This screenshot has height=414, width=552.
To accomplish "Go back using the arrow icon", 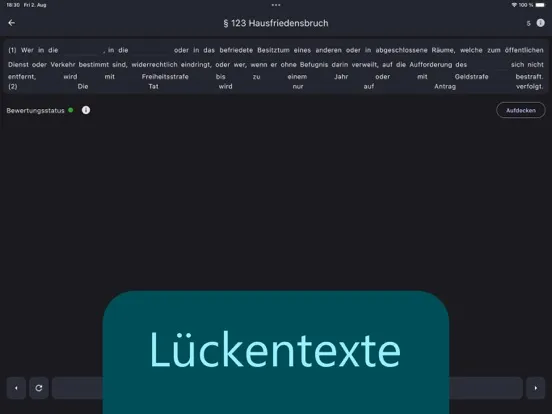I will 12,23.
